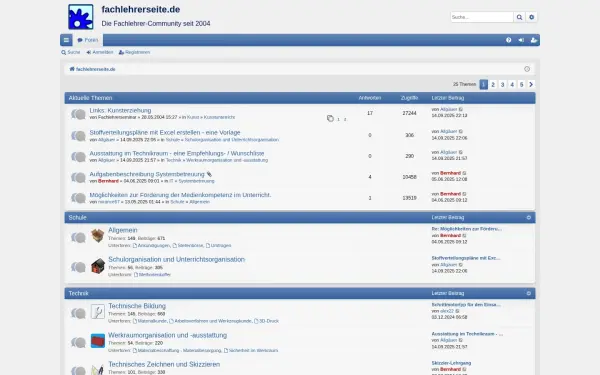Click the fachlehrerseite.de gear logo
600x375 pixels.
click(80, 17)
